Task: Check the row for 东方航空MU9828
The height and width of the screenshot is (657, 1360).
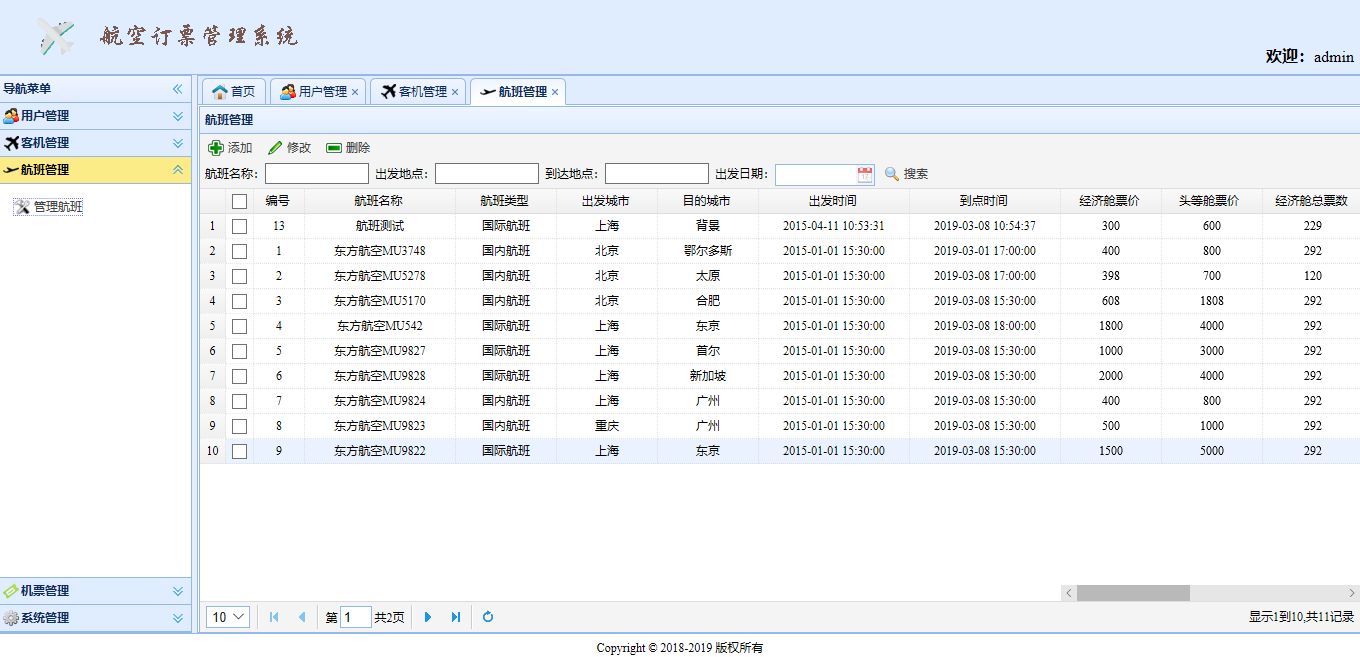Action: tap(239, 376)
